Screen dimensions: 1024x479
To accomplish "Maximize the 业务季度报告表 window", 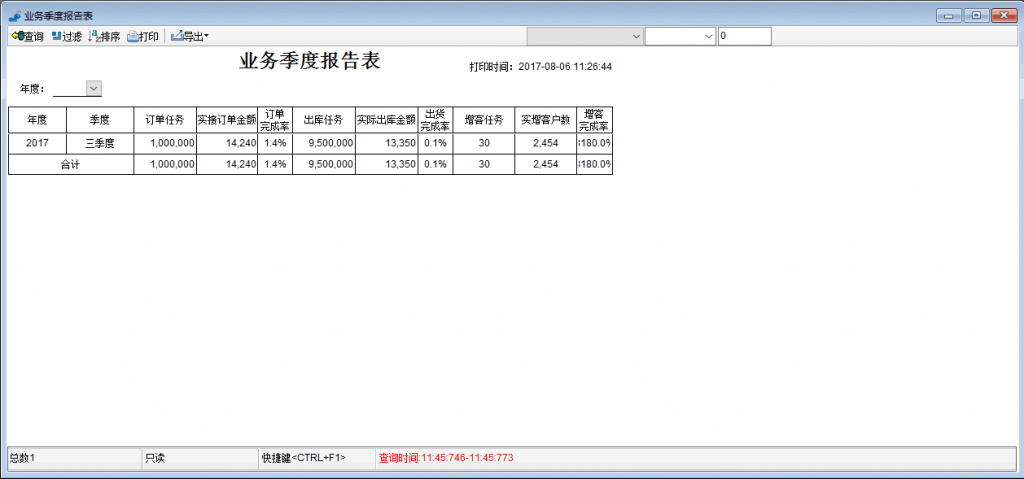I will click(974, 15).
